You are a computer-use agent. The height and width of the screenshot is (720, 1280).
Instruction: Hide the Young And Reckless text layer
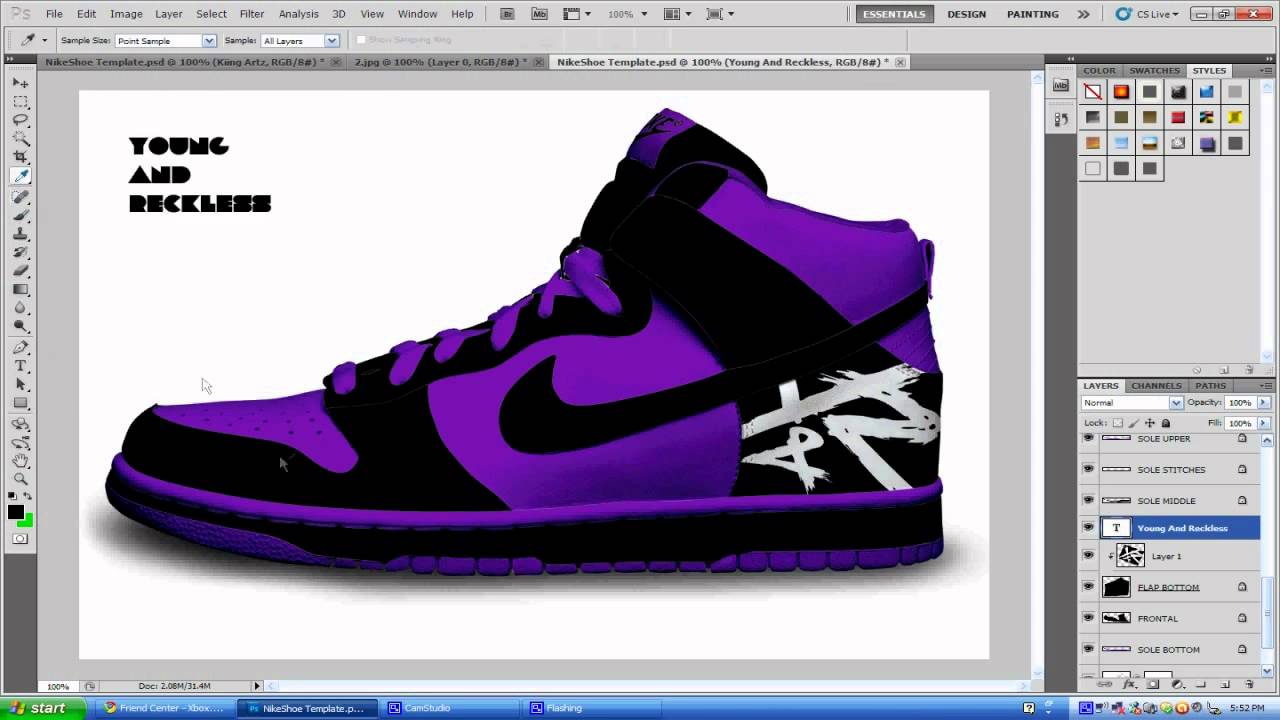1088,528
